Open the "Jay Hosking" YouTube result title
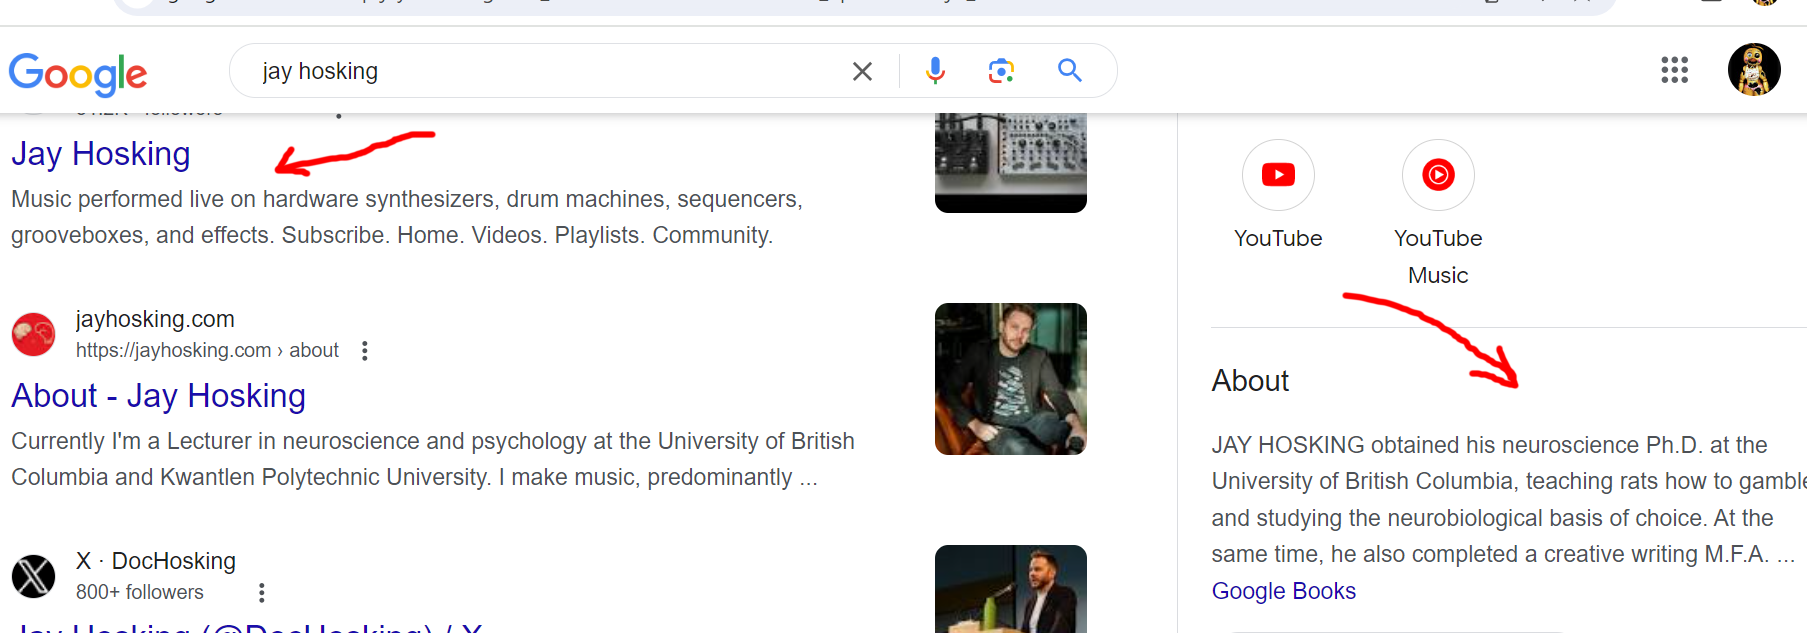The height and width of the screenshot is (633, 1807). click(101, 154)
